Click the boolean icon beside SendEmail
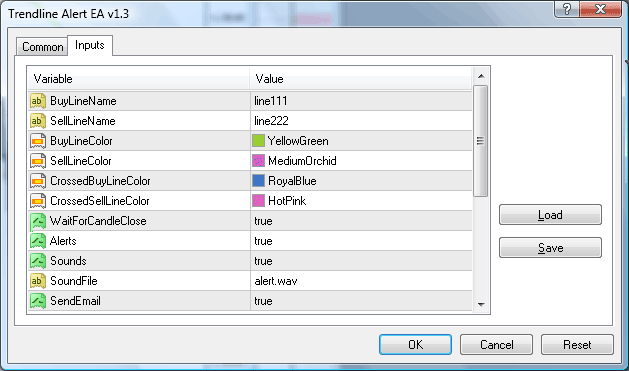 tap(38, 301)
